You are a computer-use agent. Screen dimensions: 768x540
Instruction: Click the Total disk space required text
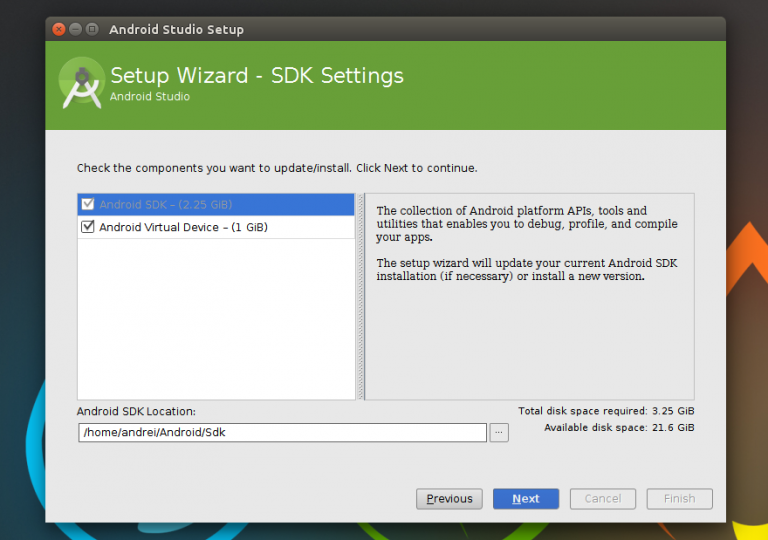[606, 411]
